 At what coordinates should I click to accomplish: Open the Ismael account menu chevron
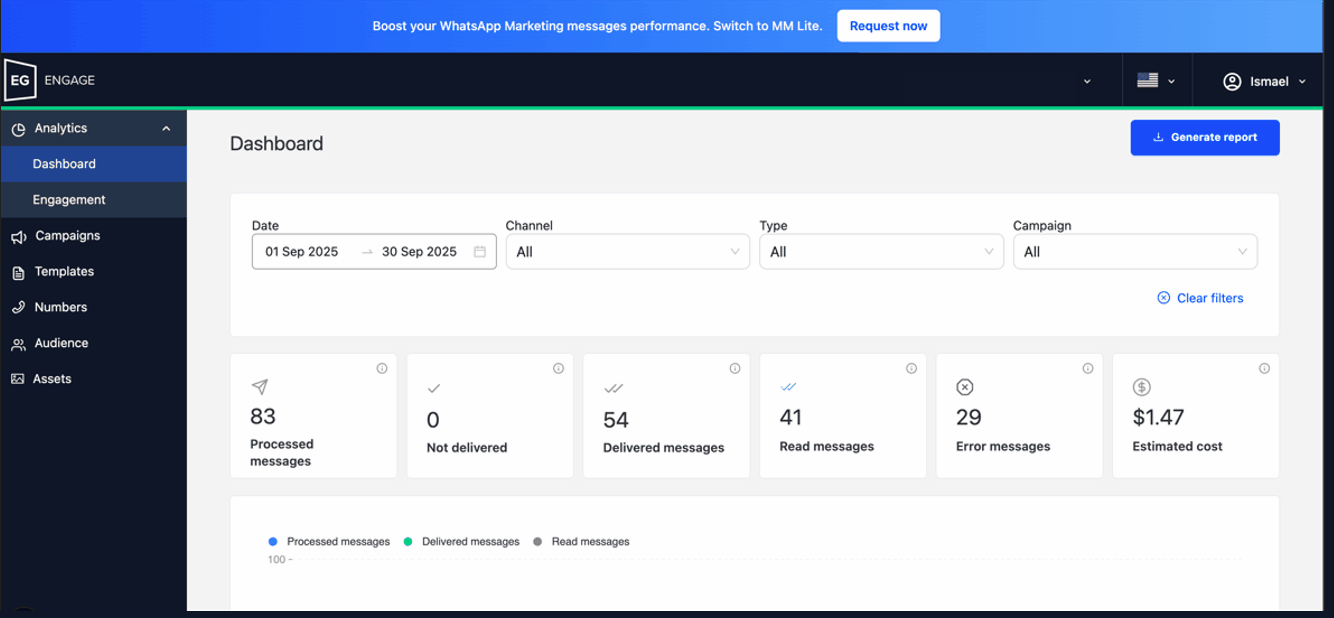coord(1302,82)
